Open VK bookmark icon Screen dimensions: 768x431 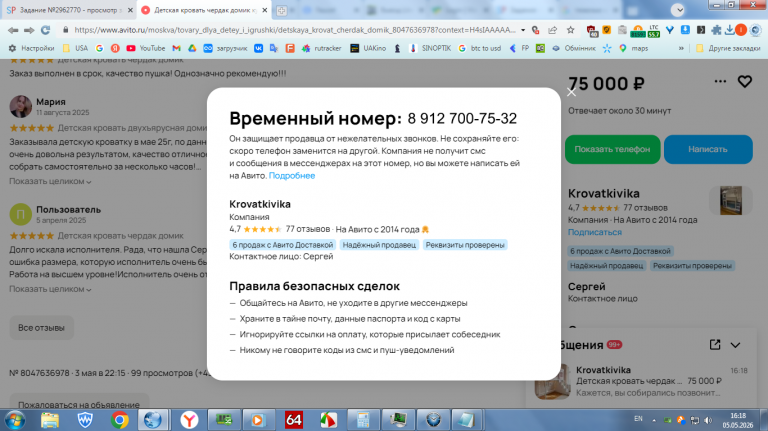click(x=259, y=48)
